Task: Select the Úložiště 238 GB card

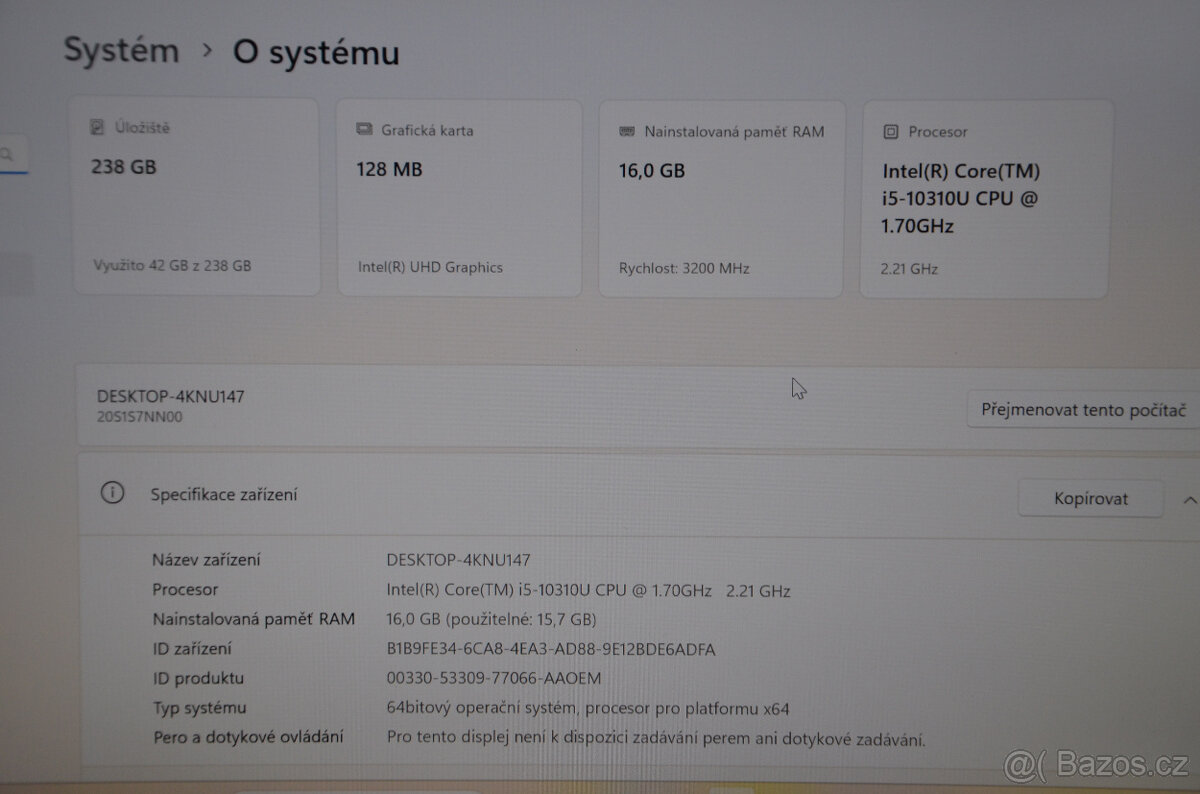Action: pyautogui.click(x=196, y=197)
